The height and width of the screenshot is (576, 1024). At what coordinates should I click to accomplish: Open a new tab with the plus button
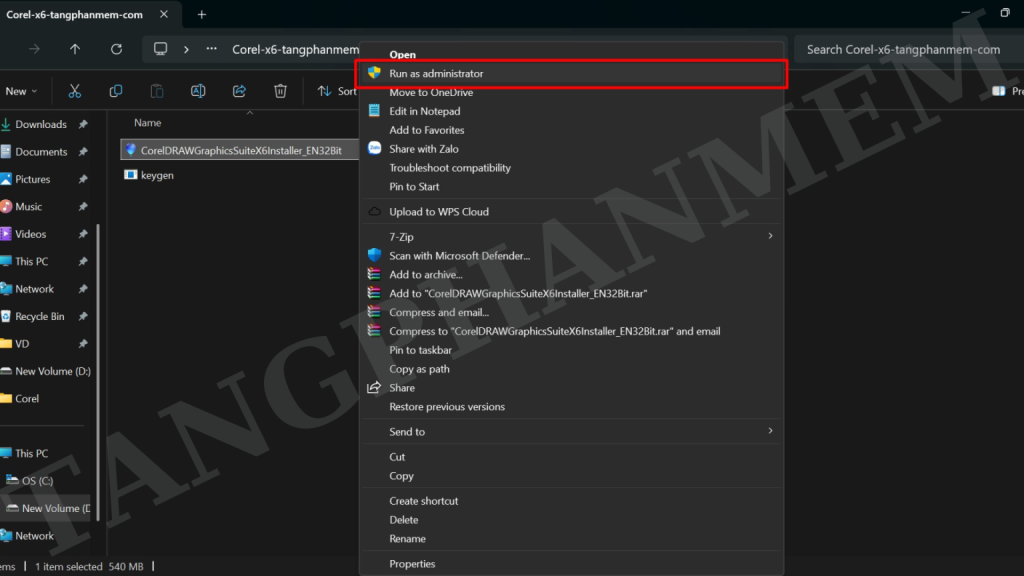coord(201,14)
